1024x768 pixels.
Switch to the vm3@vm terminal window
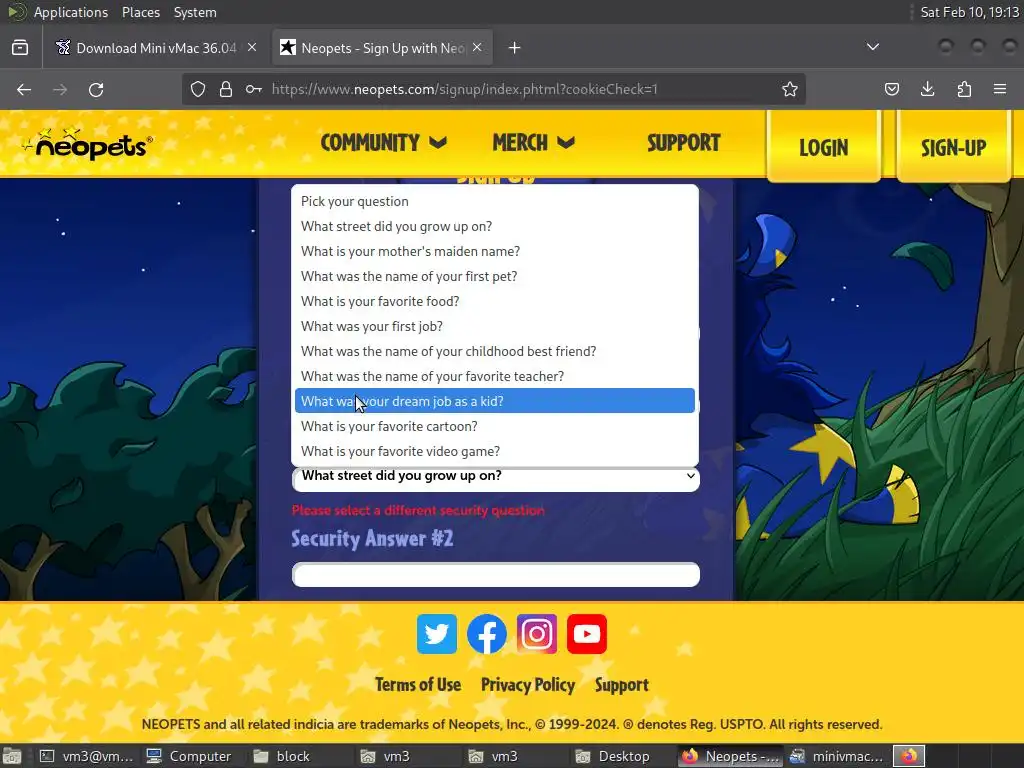(x=86, y=756)
